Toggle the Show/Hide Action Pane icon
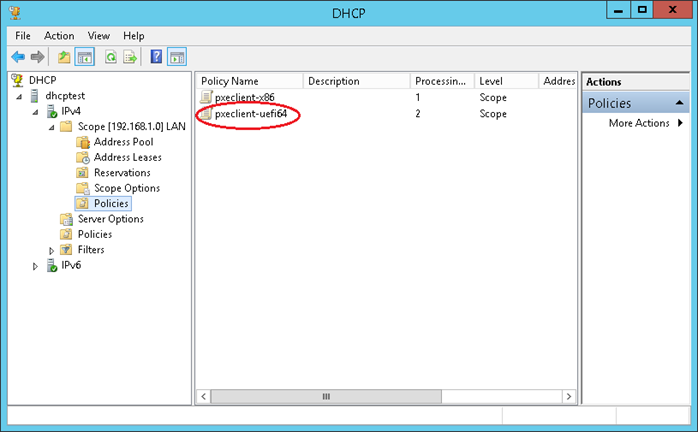The image size is (698, 432). (176, 57)
